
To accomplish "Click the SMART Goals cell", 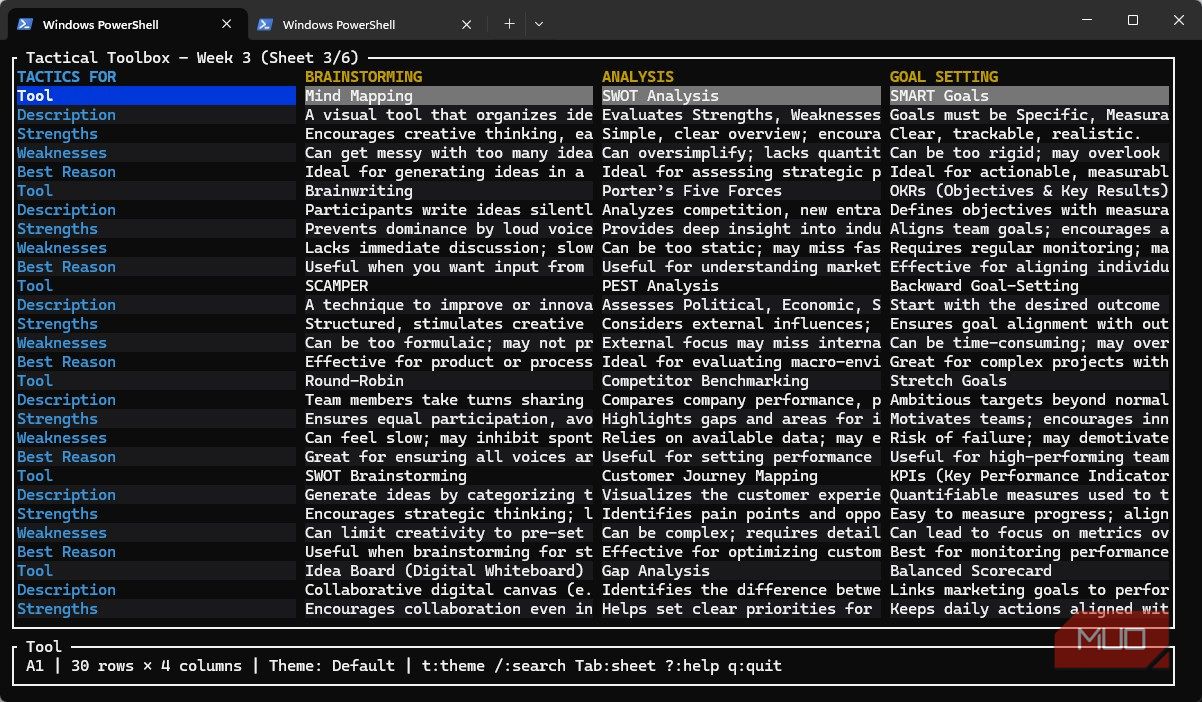I will click(1029, 96).
